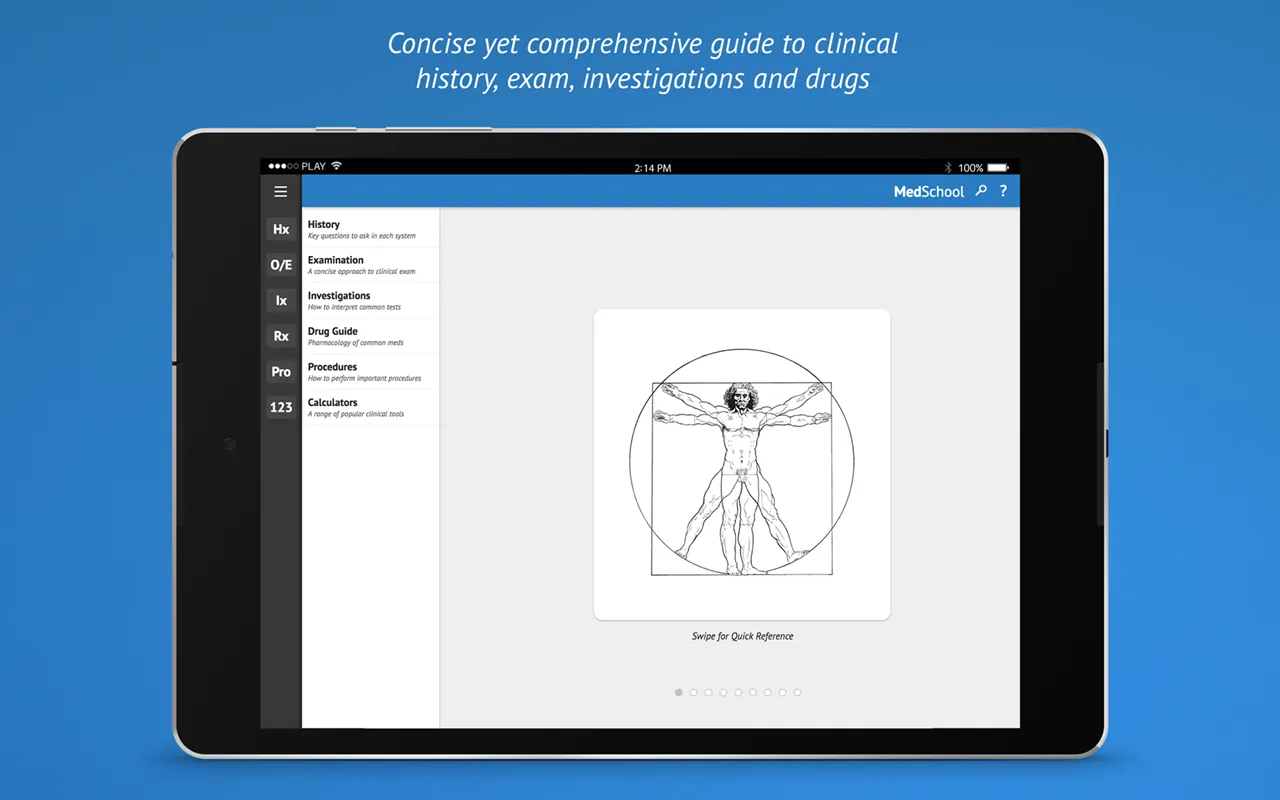Select the Rx sidebar icon
Screen dimensions: 1280x800
(281, 336)
